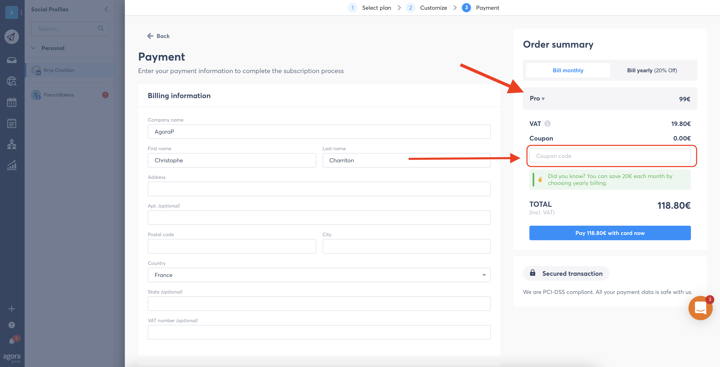Screen dimensions: 720x367
Task: Open the orange chat support bubble
Action: pyautogui.click(x=700, y=308)
